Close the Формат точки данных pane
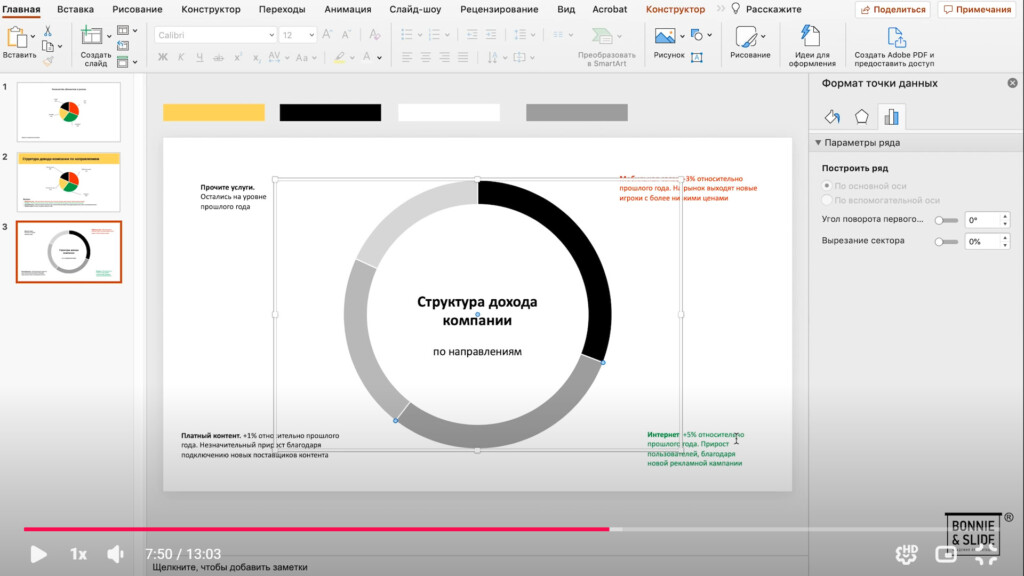The height and width of the screenshot is (576, 1024). tap(1012, 83)
